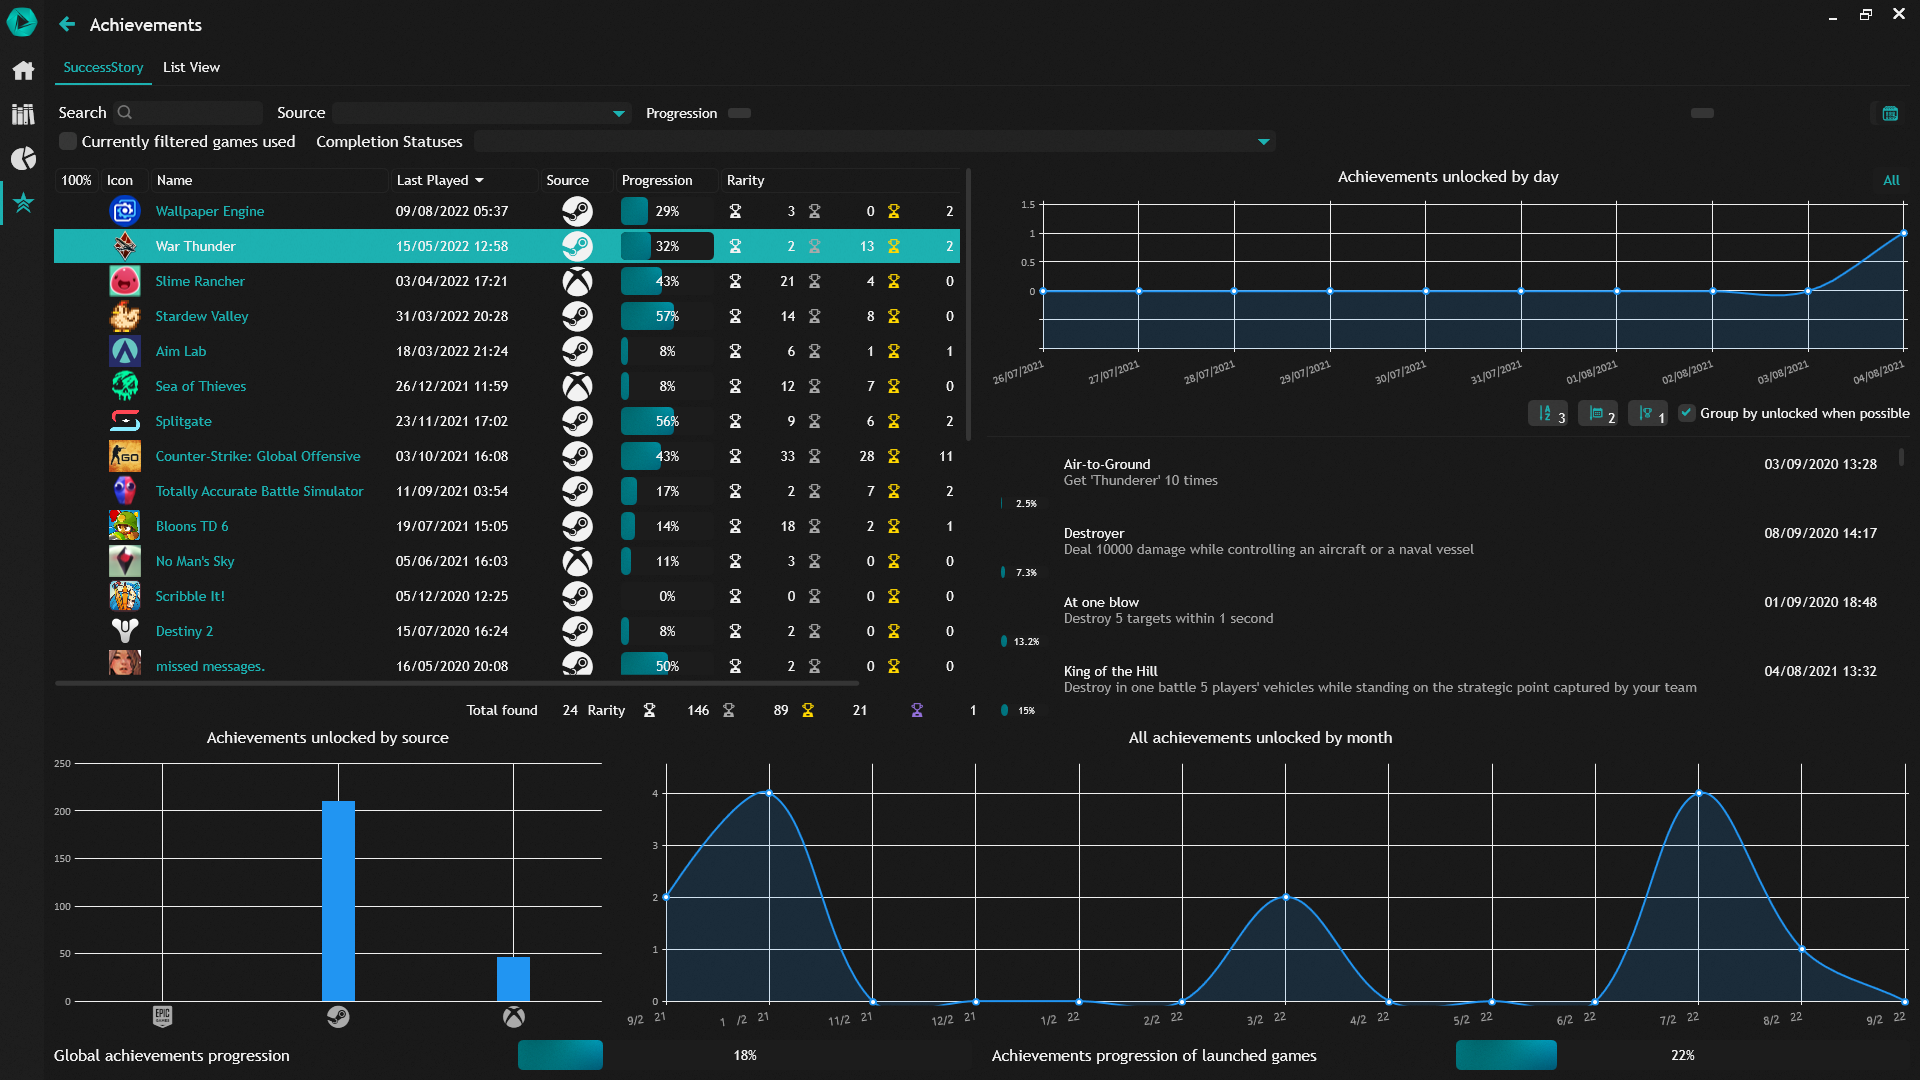Click the Search input field
Viewport: 1920px width, 1080px height.
(x=195, y=113)
